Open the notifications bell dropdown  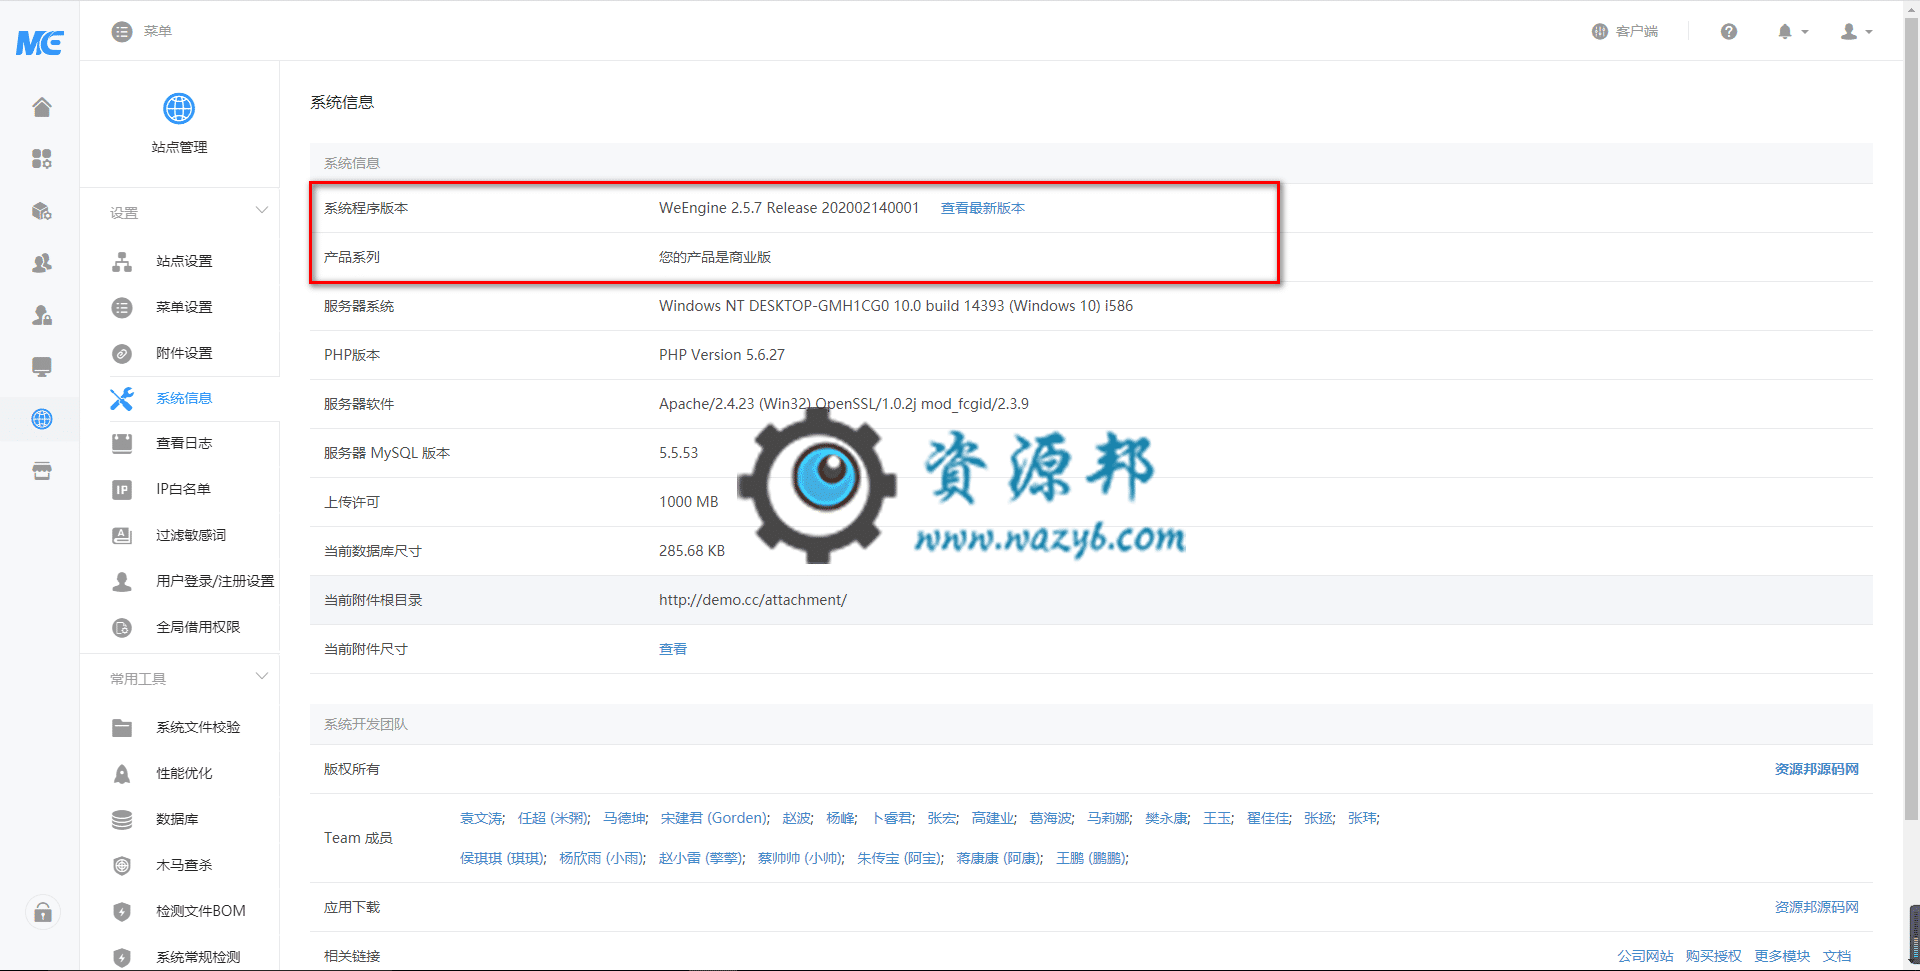click(x=1793, y=31)
